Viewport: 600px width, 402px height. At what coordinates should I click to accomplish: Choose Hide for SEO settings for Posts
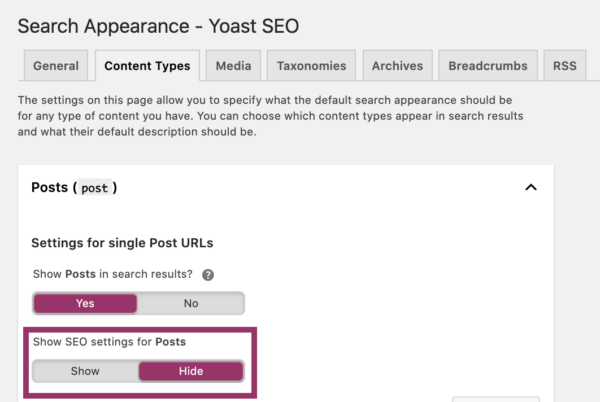tap(191, 371)
